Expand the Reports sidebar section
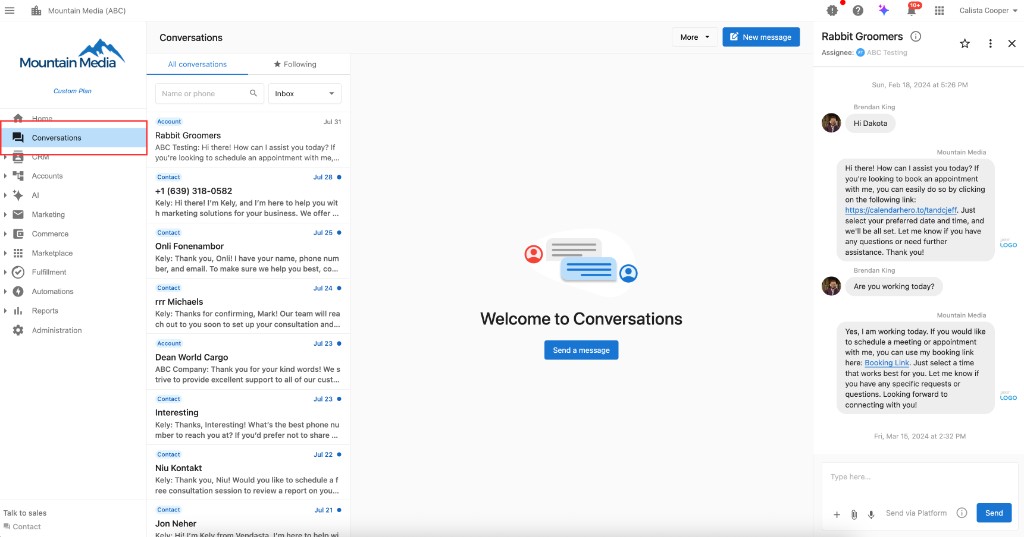The height and width of the screenshot is (537, 1024). pos(5,311)
